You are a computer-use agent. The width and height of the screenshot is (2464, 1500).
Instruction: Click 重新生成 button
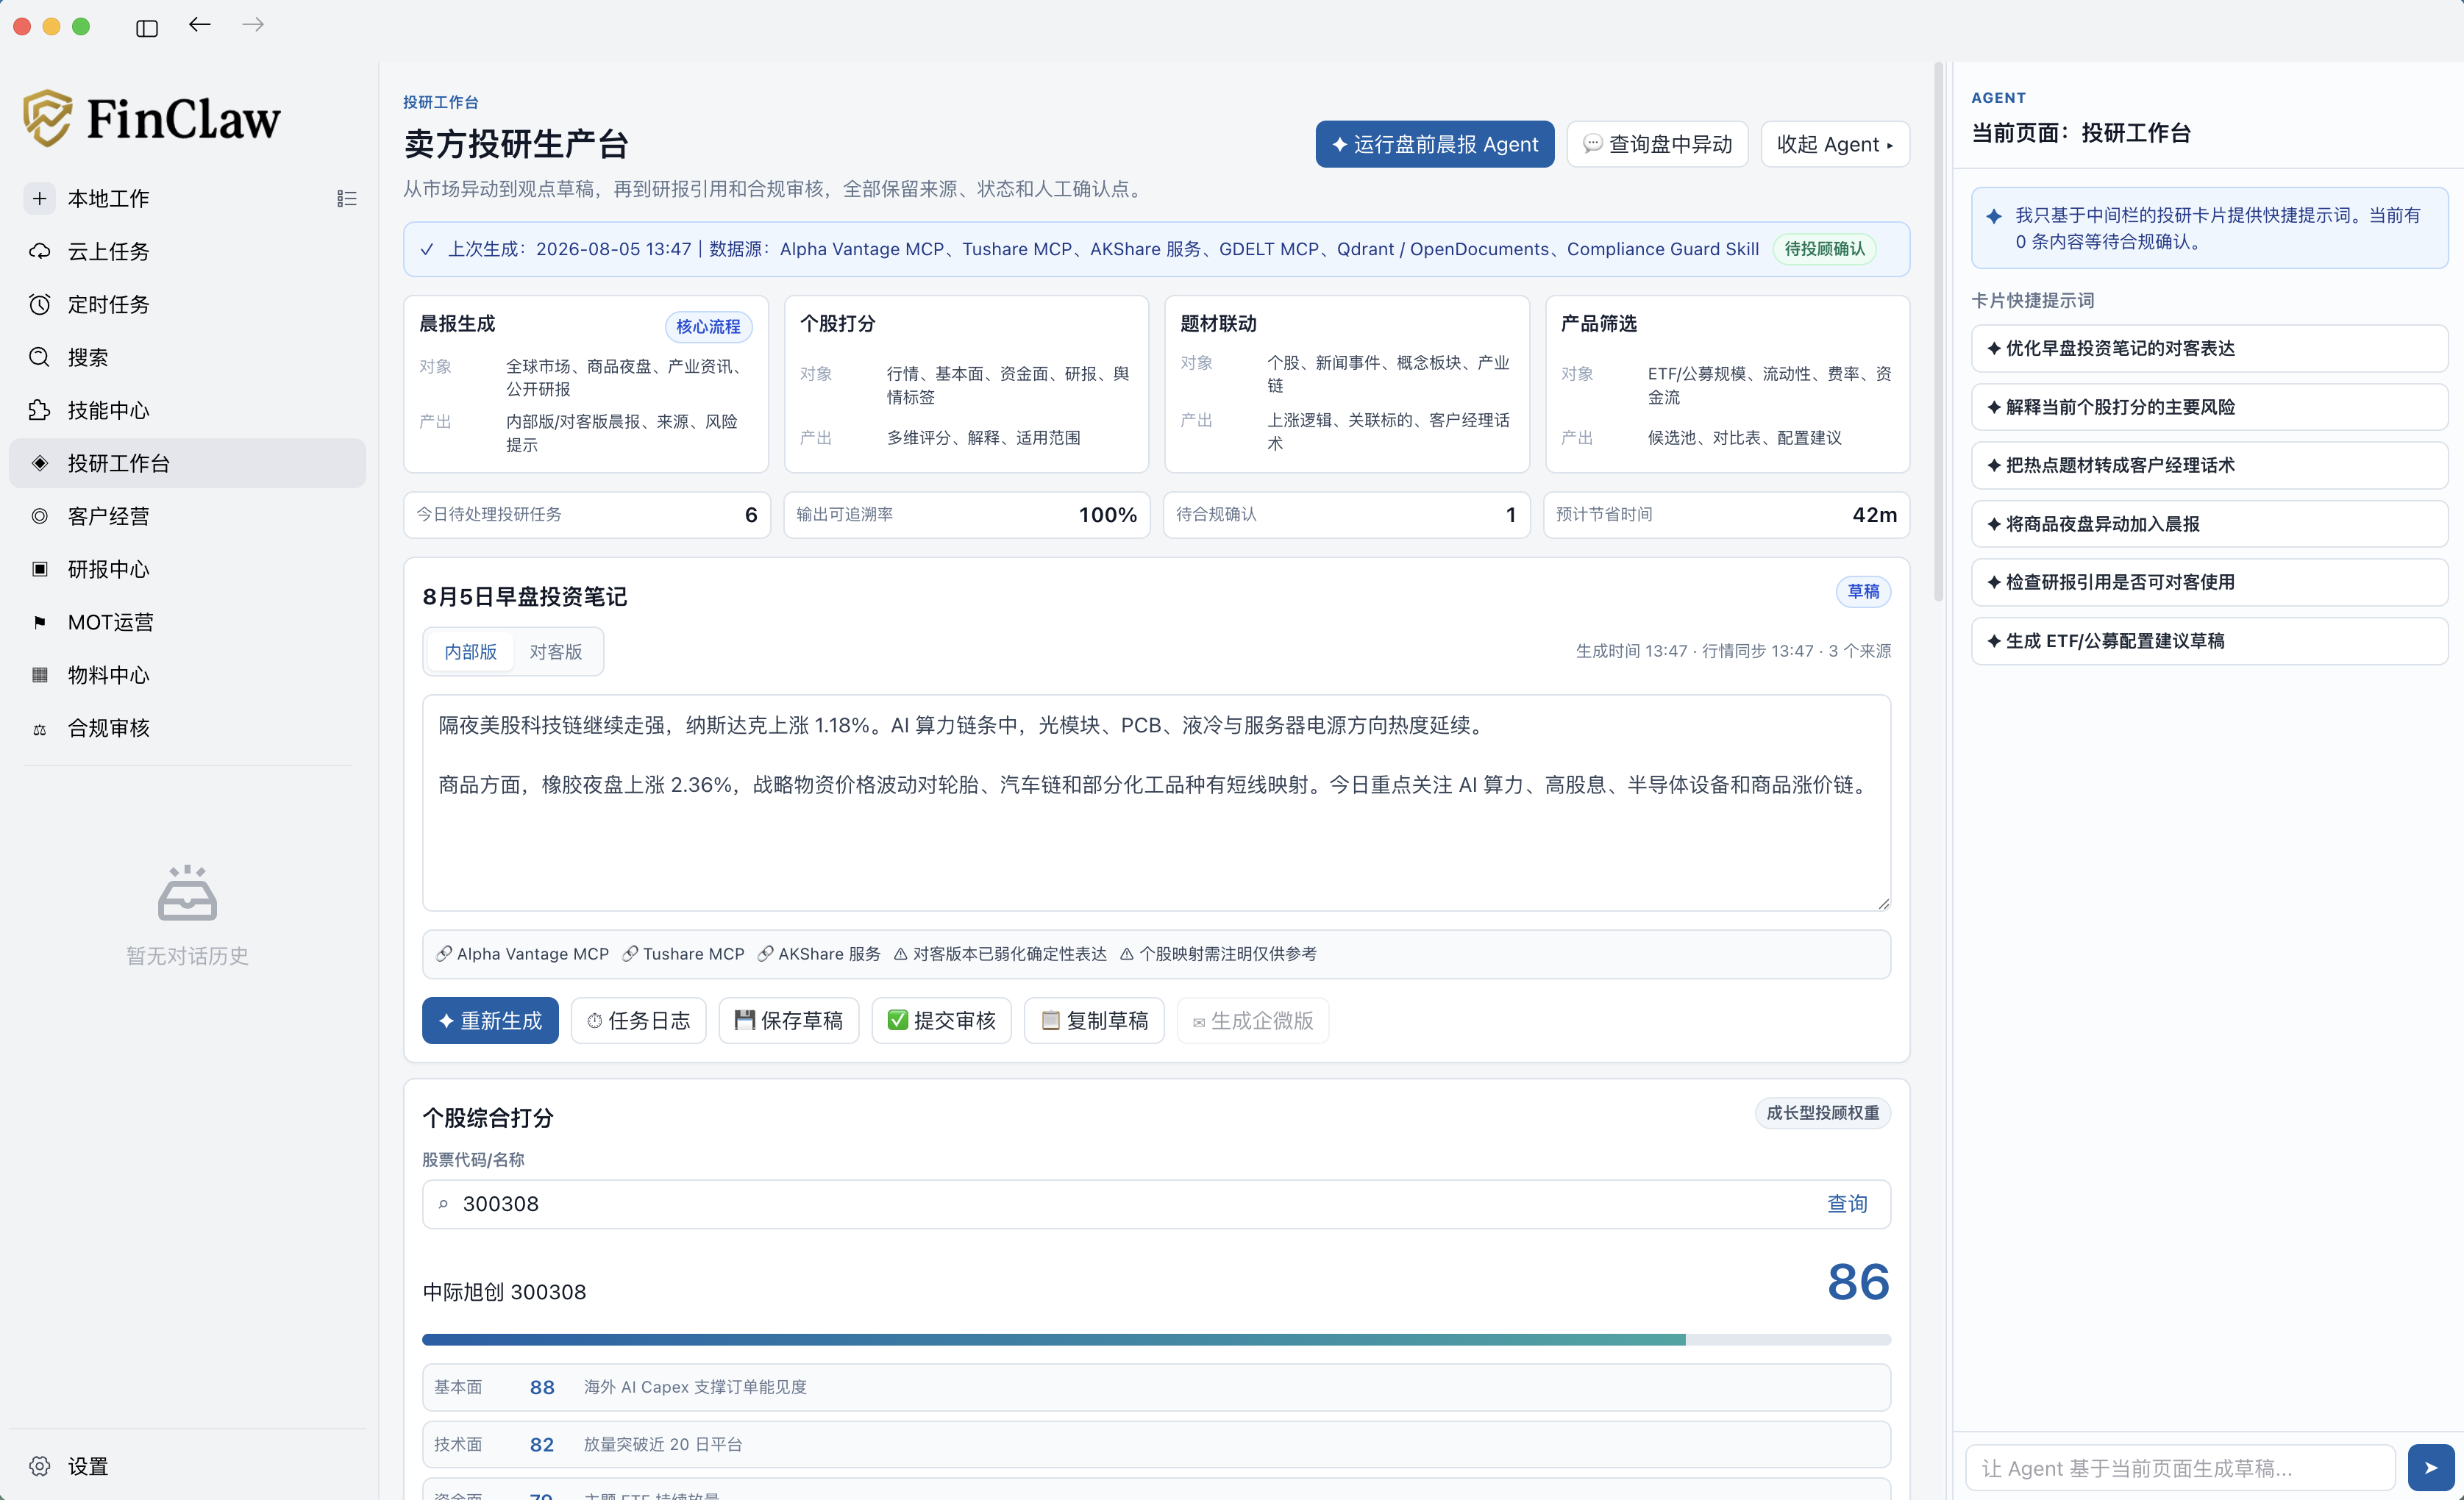[x=490, y=1020]
